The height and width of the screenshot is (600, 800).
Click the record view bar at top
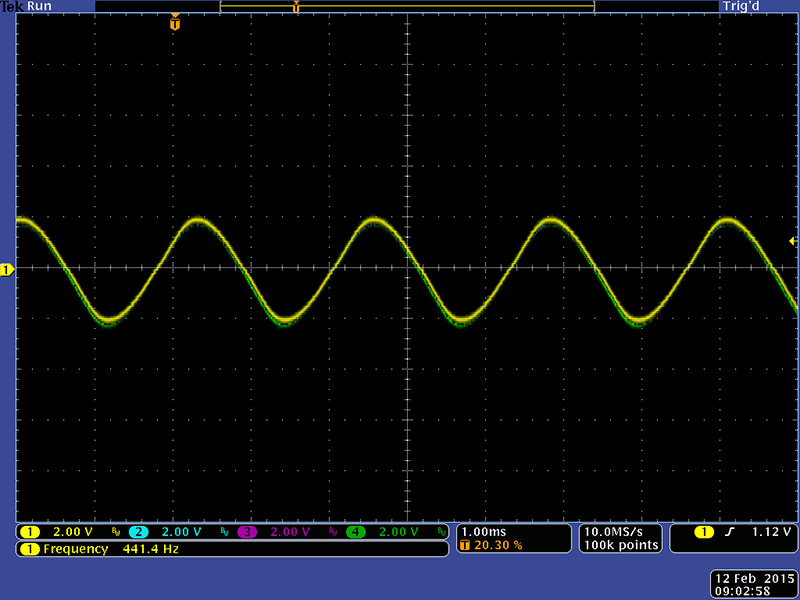click(407, 7)
